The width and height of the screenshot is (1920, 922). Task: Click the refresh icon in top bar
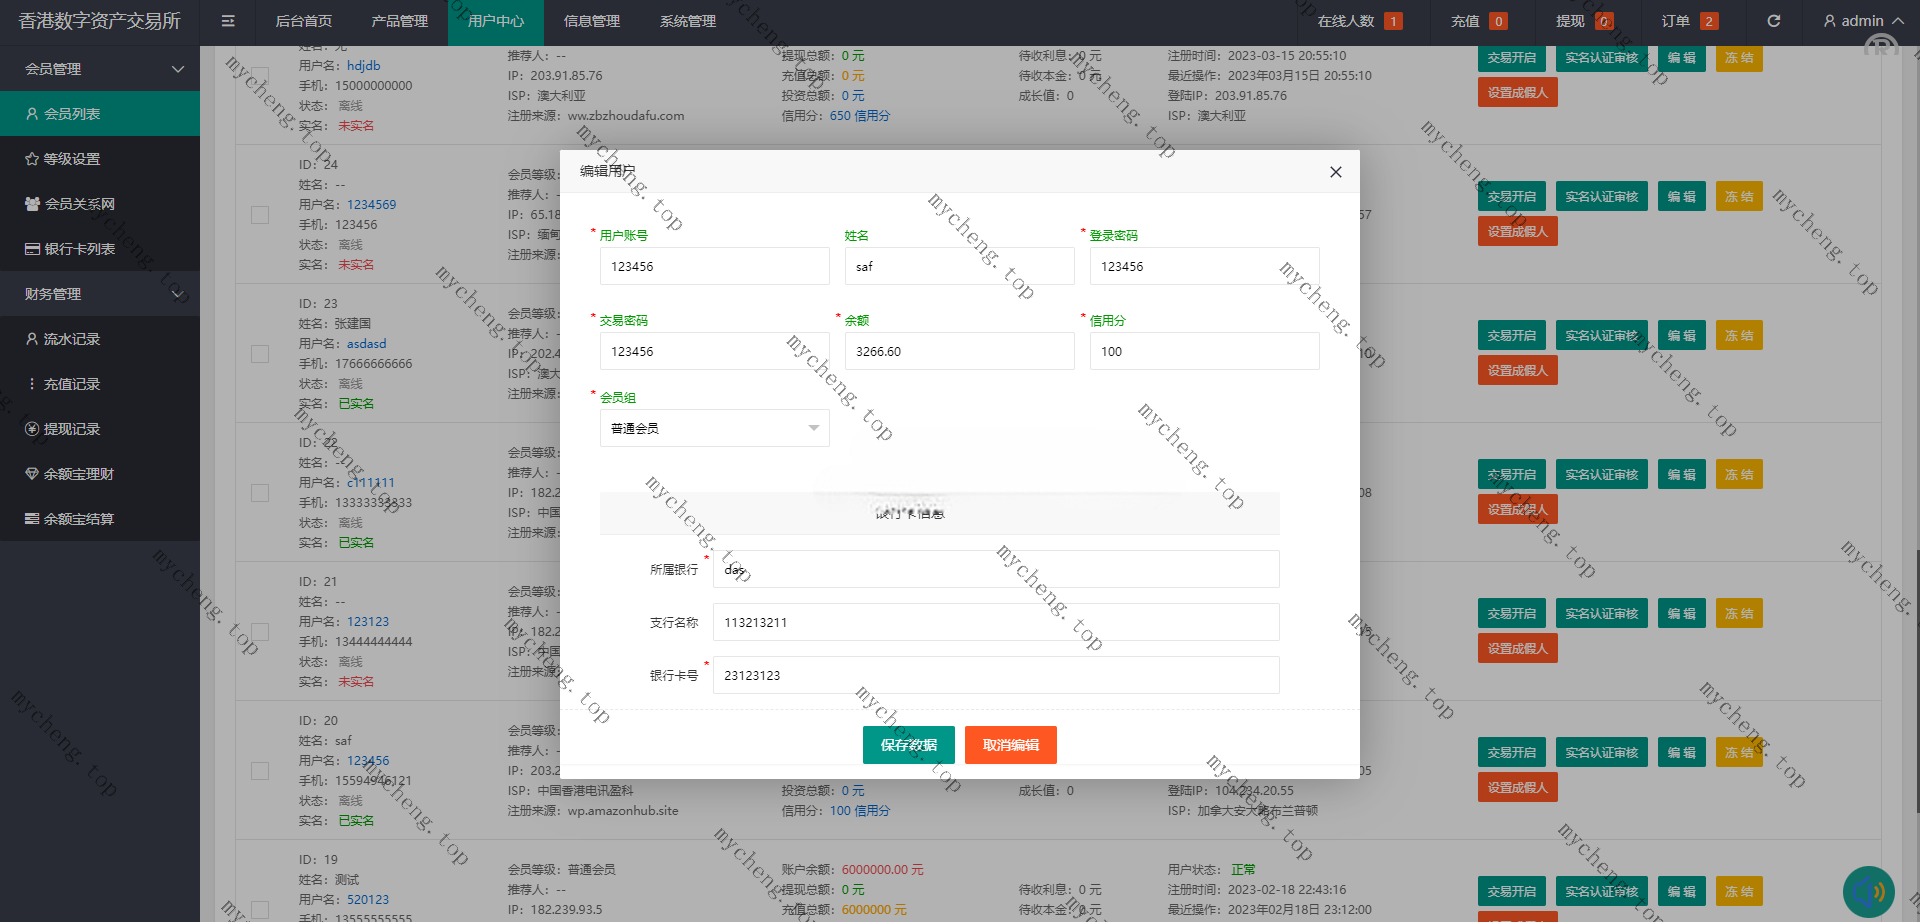[1773, 21]
